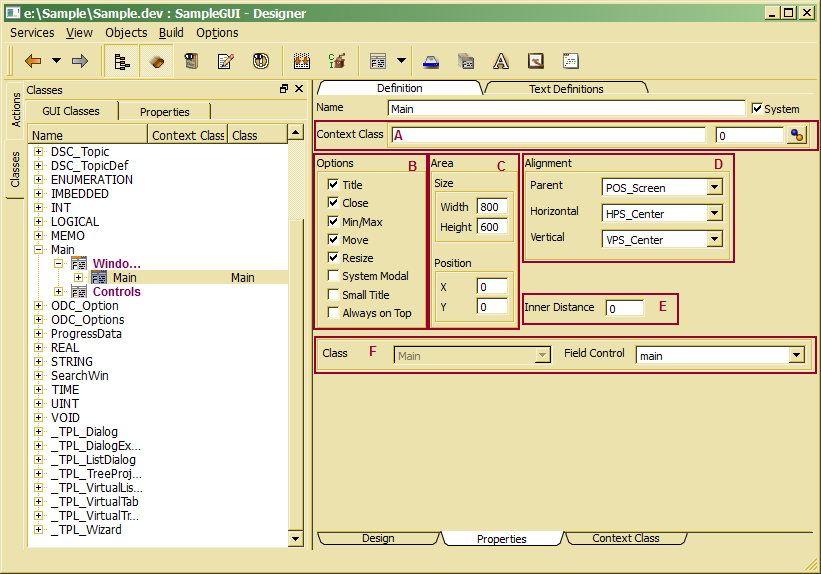The height and width of the screenshot is (574, 821).
Task: Select the ProgressData class in tree
Action: click(x=86, y=334)
